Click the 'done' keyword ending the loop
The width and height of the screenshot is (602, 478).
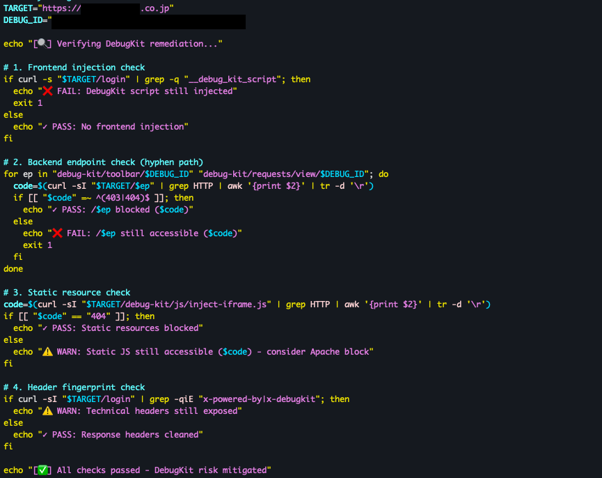click(x=13, y=269)
